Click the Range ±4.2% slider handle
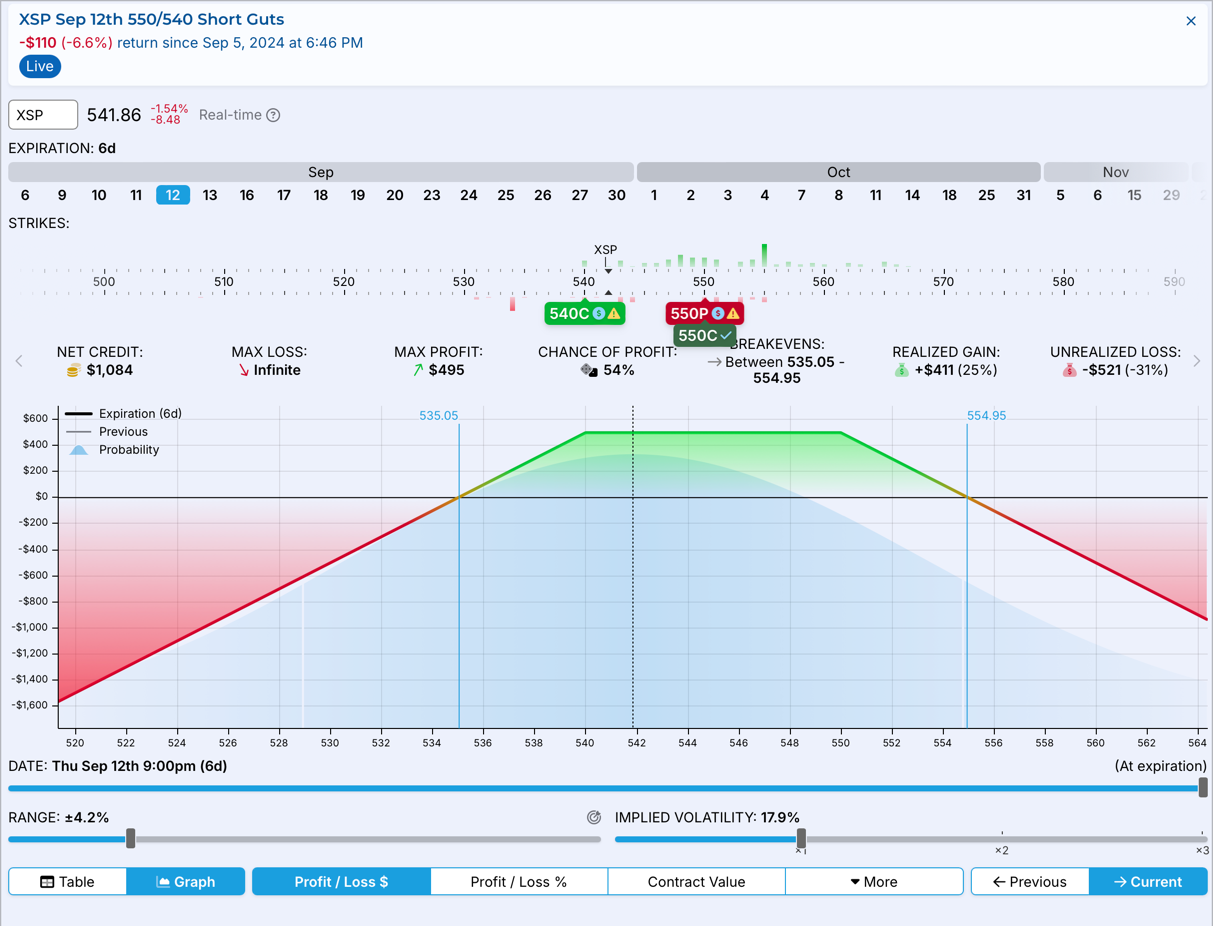This screenshot has width=1213, height=926. (x=131, y=839)
